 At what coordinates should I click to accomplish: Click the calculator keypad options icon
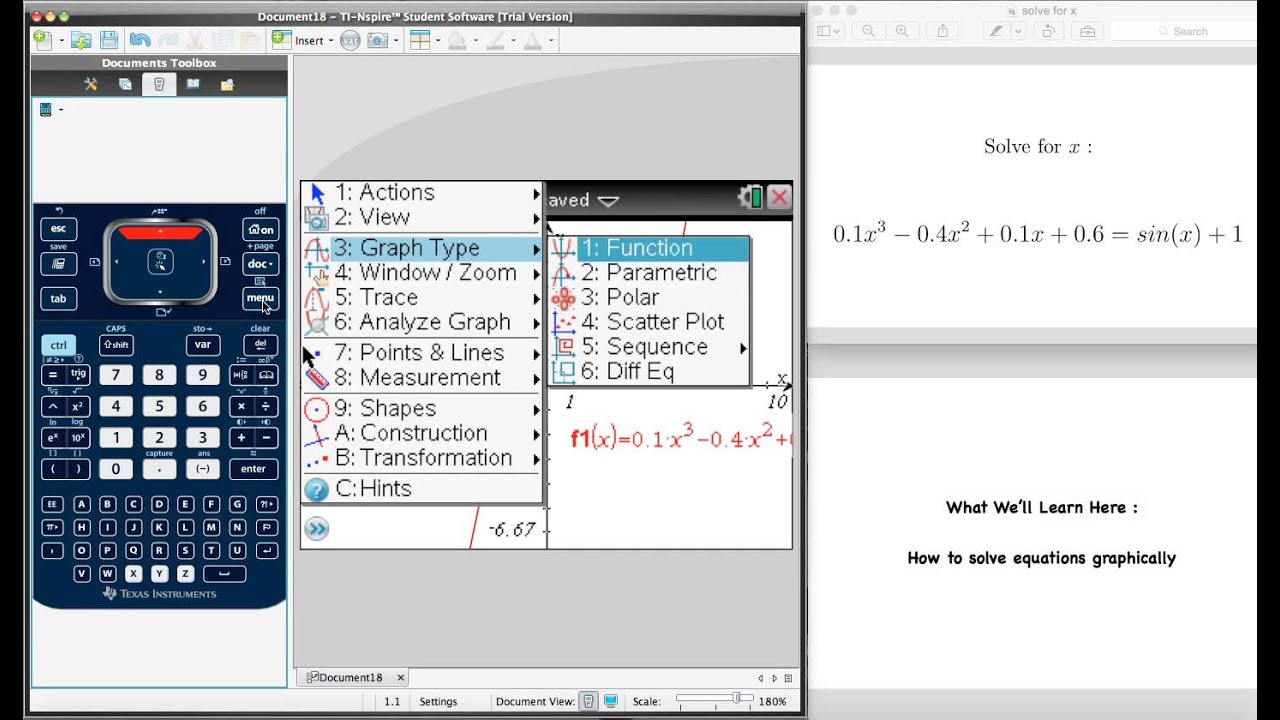(x=47, y=109)
